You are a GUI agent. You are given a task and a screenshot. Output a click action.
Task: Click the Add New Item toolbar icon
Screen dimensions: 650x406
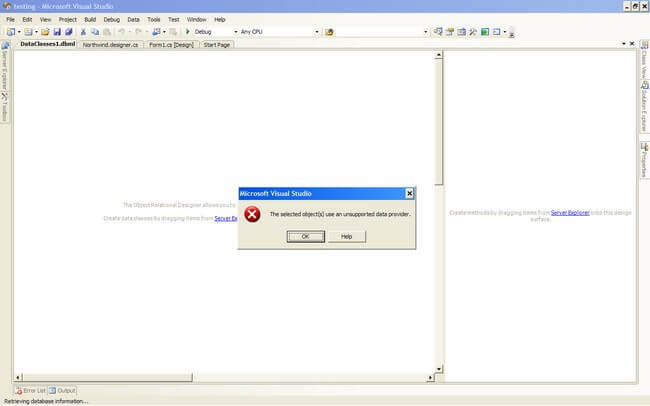[x=28, y=32]
